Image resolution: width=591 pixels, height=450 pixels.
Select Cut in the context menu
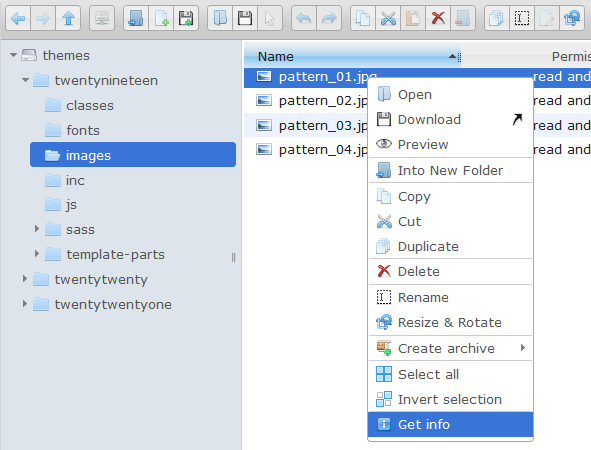450,221
